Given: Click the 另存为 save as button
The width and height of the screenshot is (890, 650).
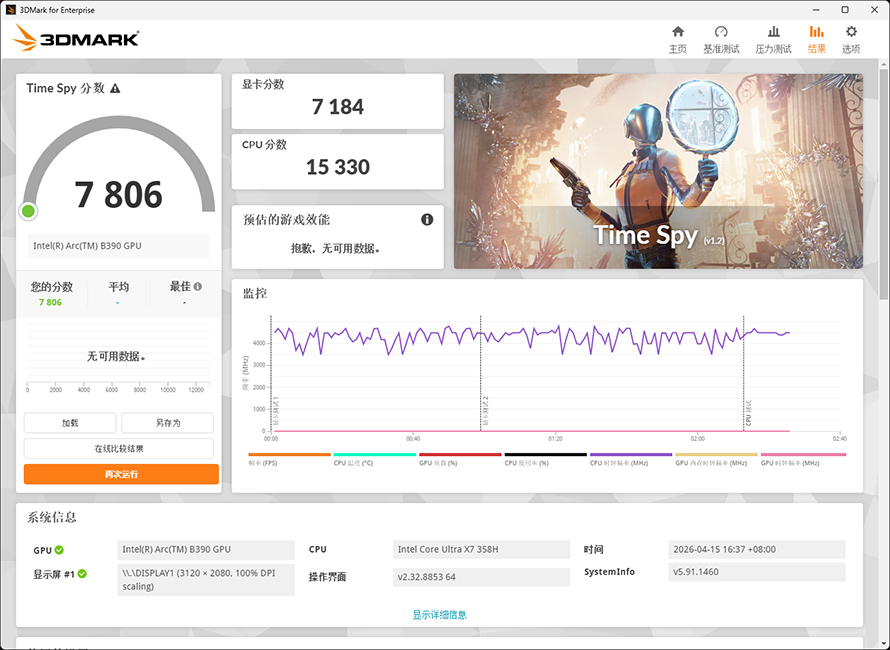Looking at the screenshot, I should tap(167, 423).
